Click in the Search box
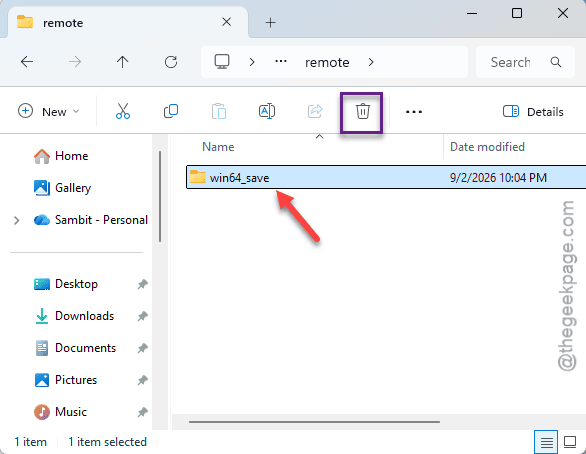Screen dimensions: 586x454 tap(525, 62)
